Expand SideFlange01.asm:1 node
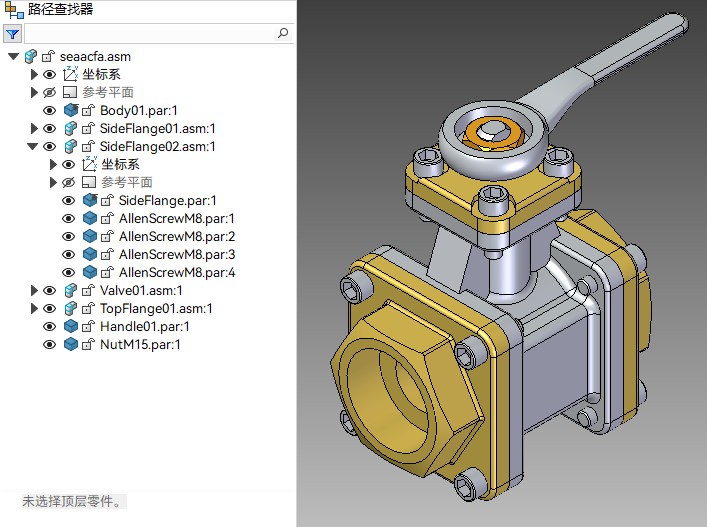Image resolution: width=707 pixels, height=527 pixels. point(34,128)
